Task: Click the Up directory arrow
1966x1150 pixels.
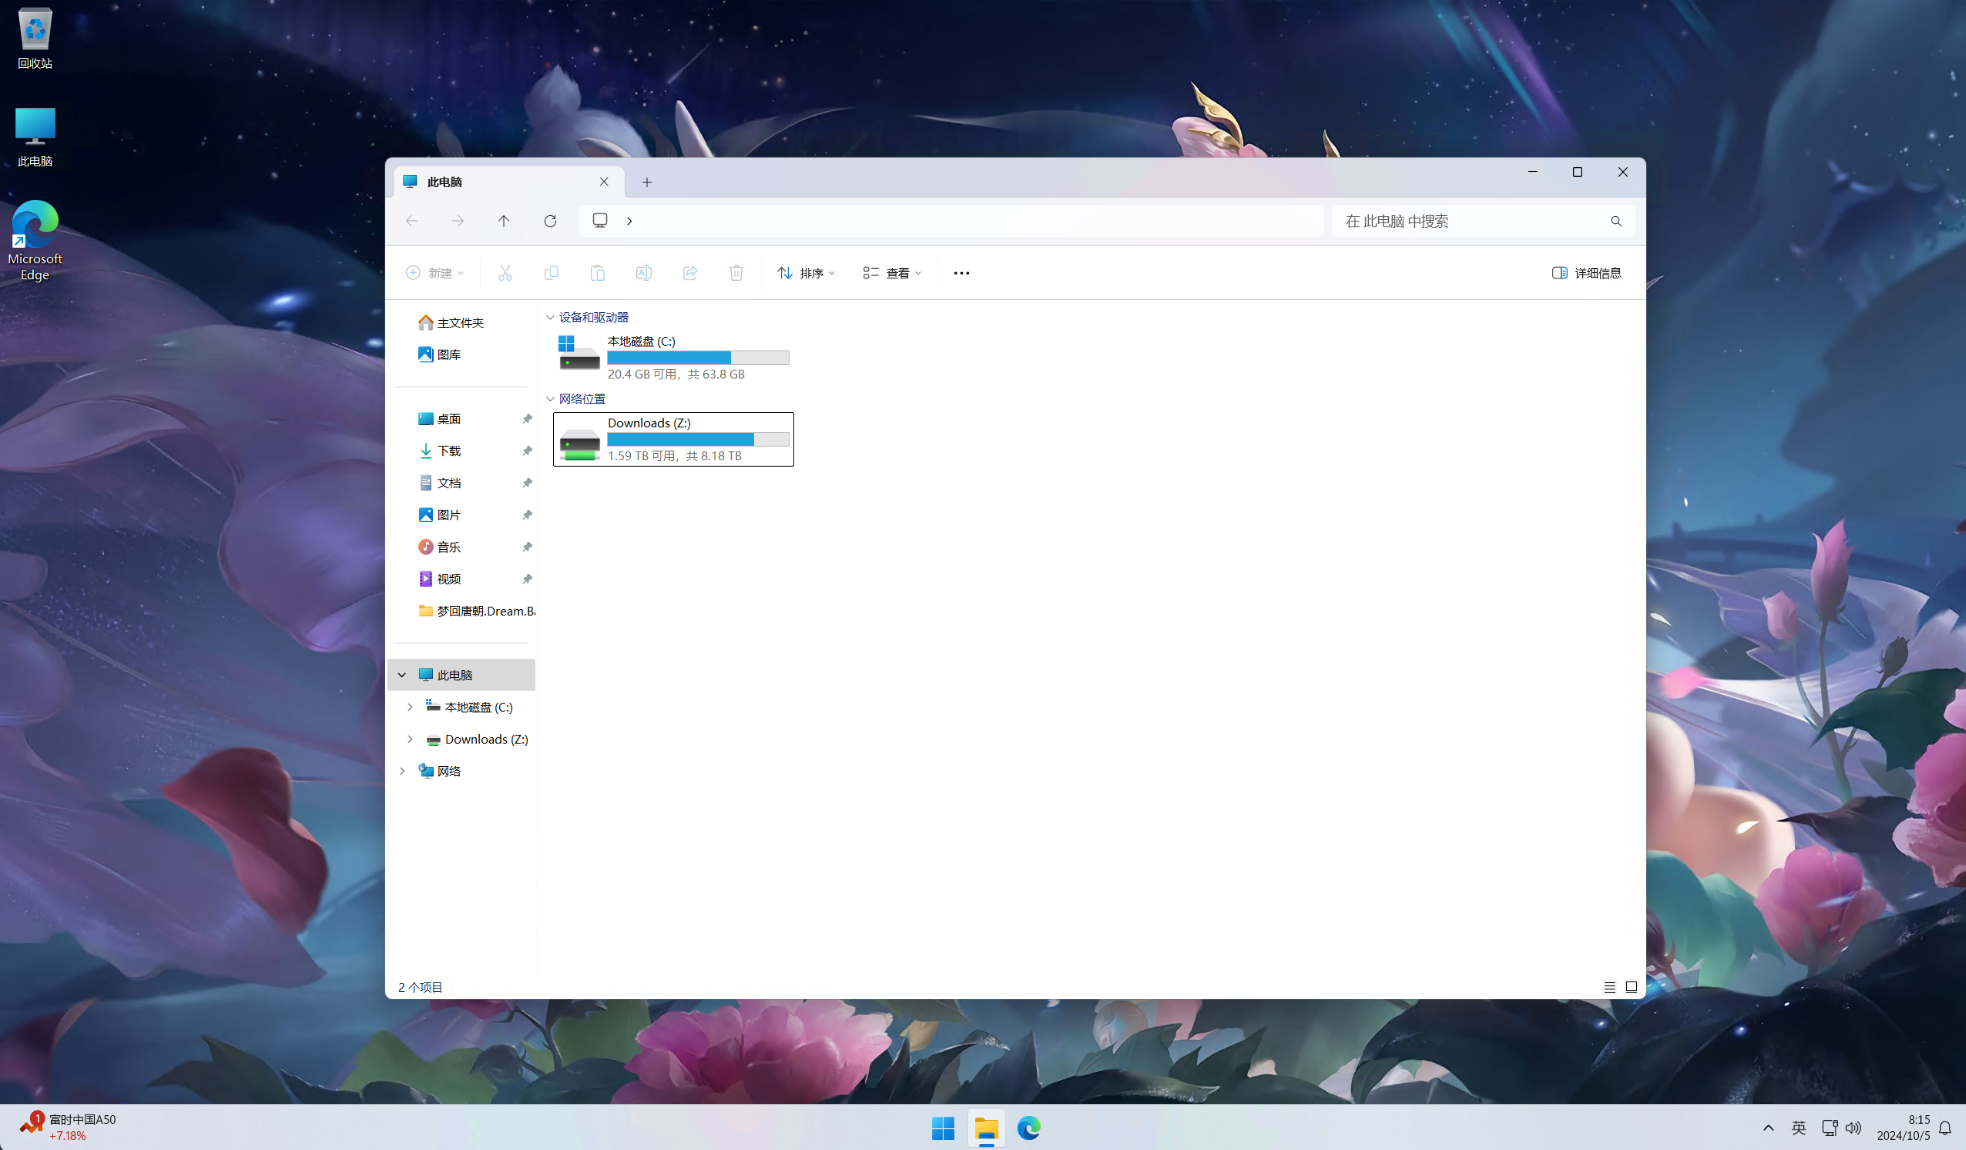Action: tap(504, 221)
